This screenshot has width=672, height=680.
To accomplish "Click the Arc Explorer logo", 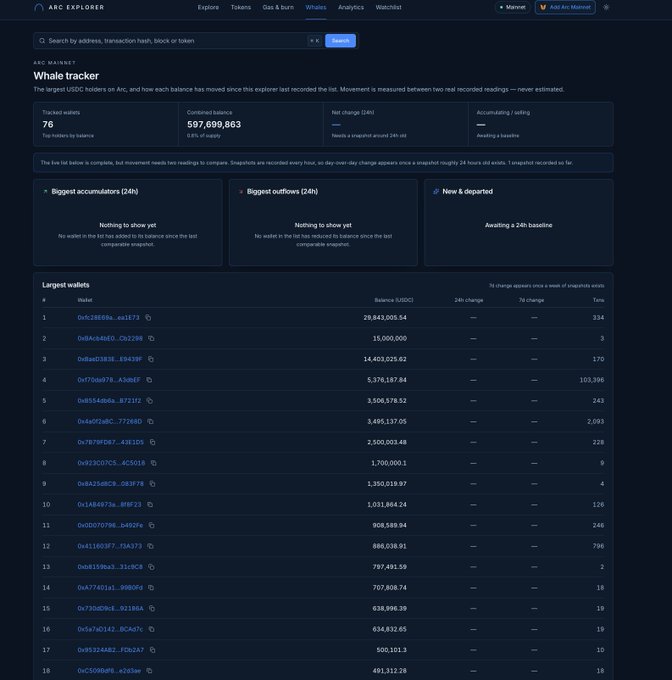I will pos(69,7).
